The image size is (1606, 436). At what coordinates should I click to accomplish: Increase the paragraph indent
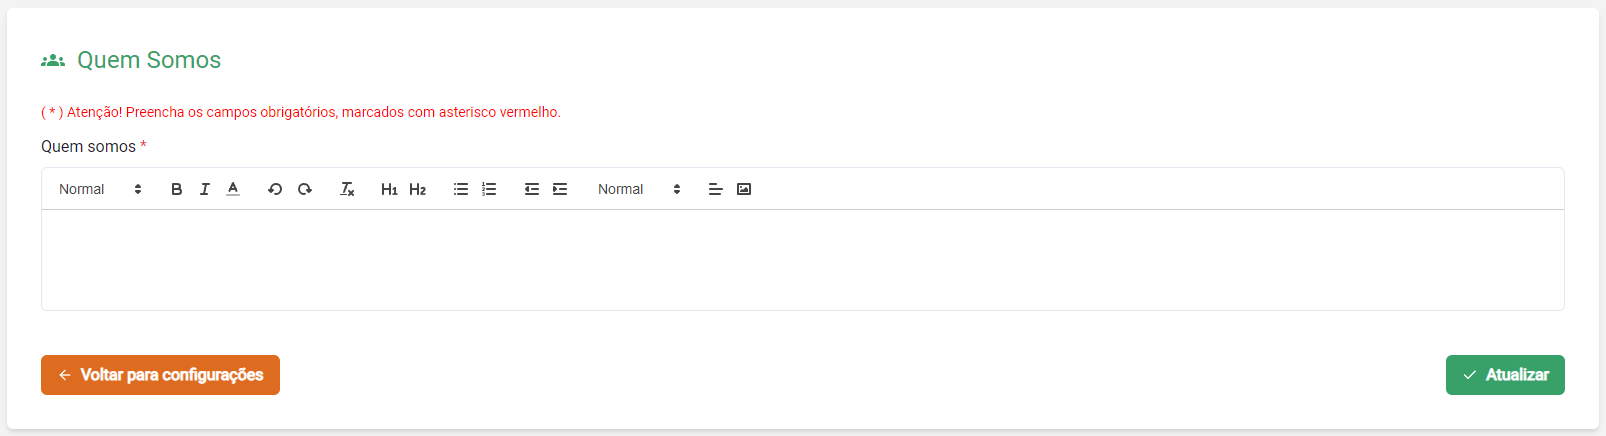click(x=560, y=189)
